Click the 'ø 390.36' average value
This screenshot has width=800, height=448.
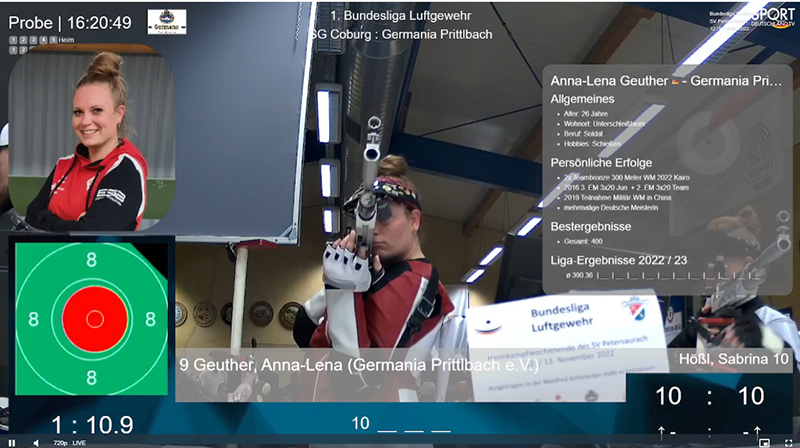pyautogui.click(x=580, y=276)
